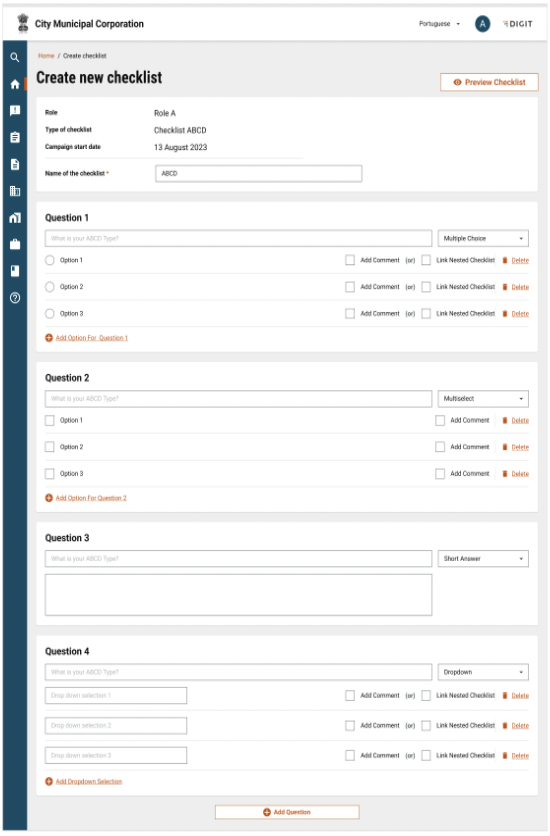Screen dimensions: 550x836
Task: Click the user avatar A icon
Action: click(482, 23)
